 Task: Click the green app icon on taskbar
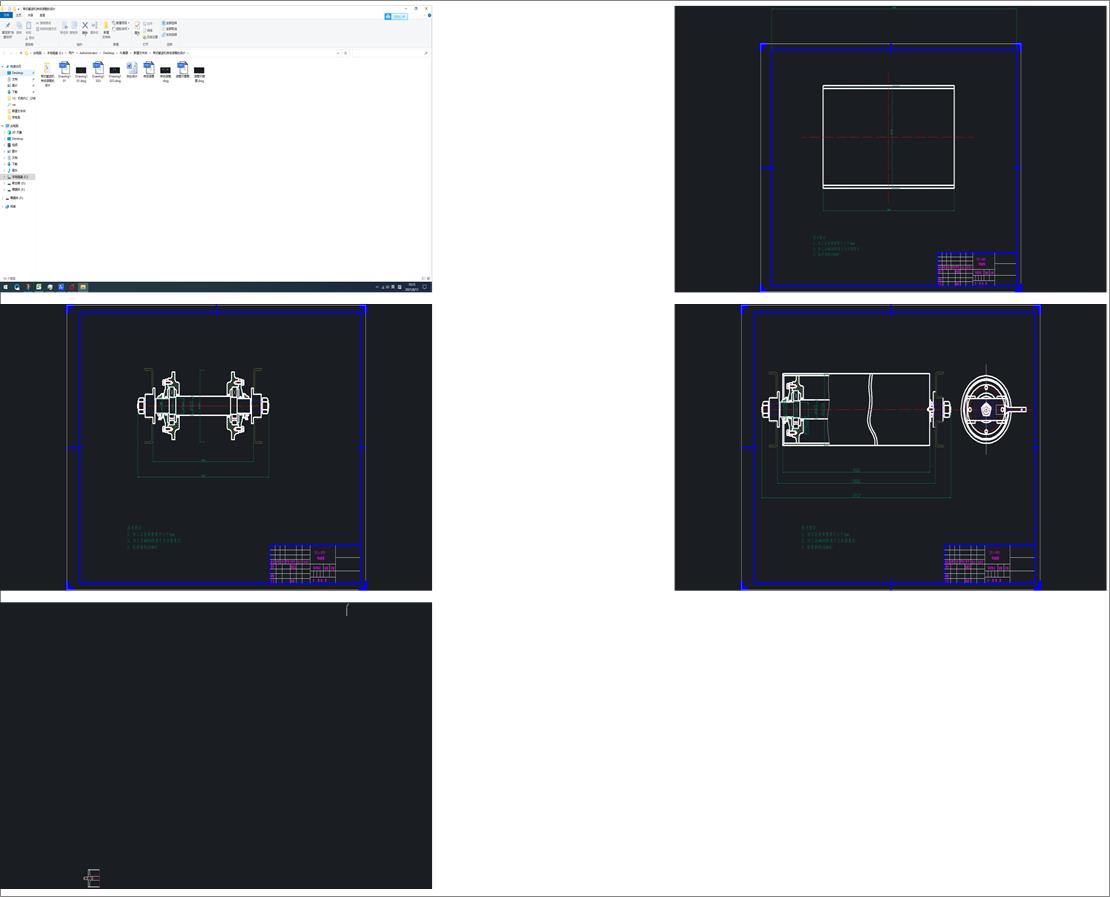coord(38,287)
